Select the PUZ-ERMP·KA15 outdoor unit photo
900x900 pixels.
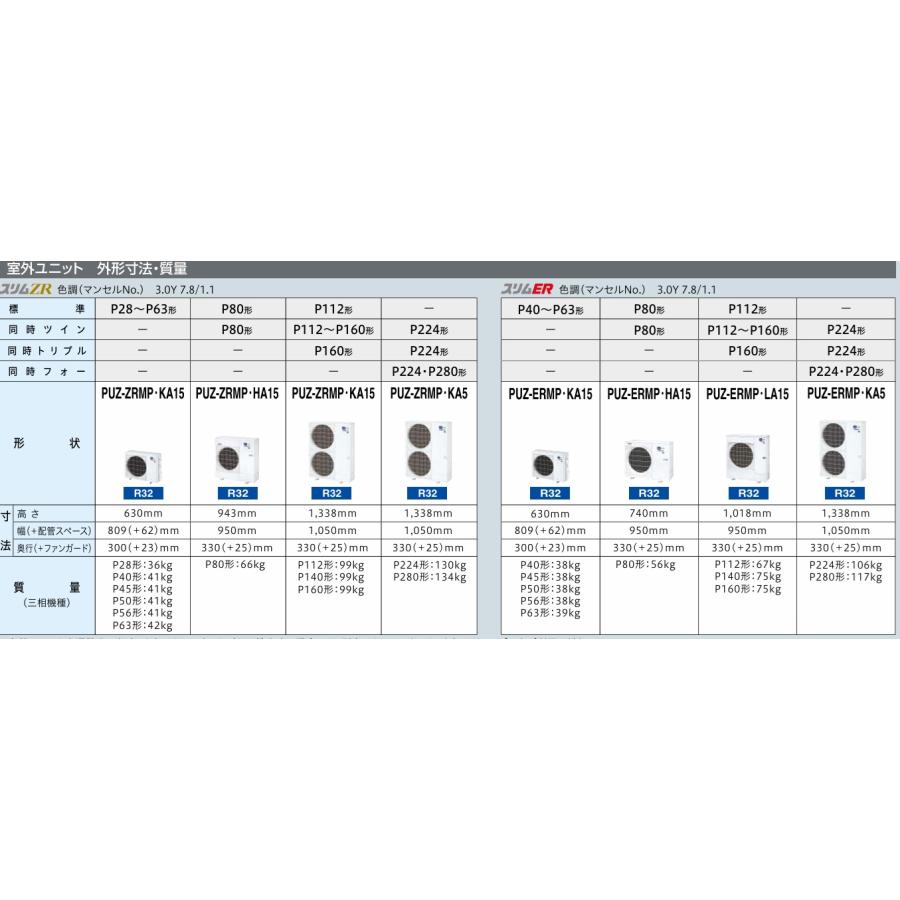(550, 465)
